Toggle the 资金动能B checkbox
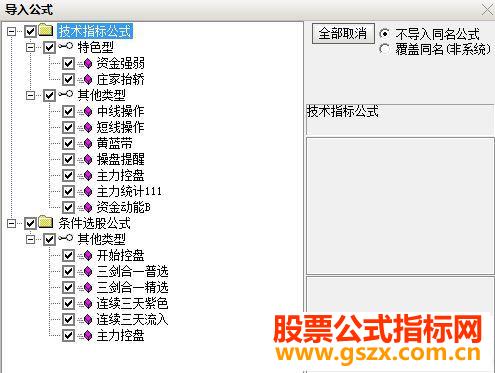This screenshot has height=373, width=495. (x=68, y=207)
